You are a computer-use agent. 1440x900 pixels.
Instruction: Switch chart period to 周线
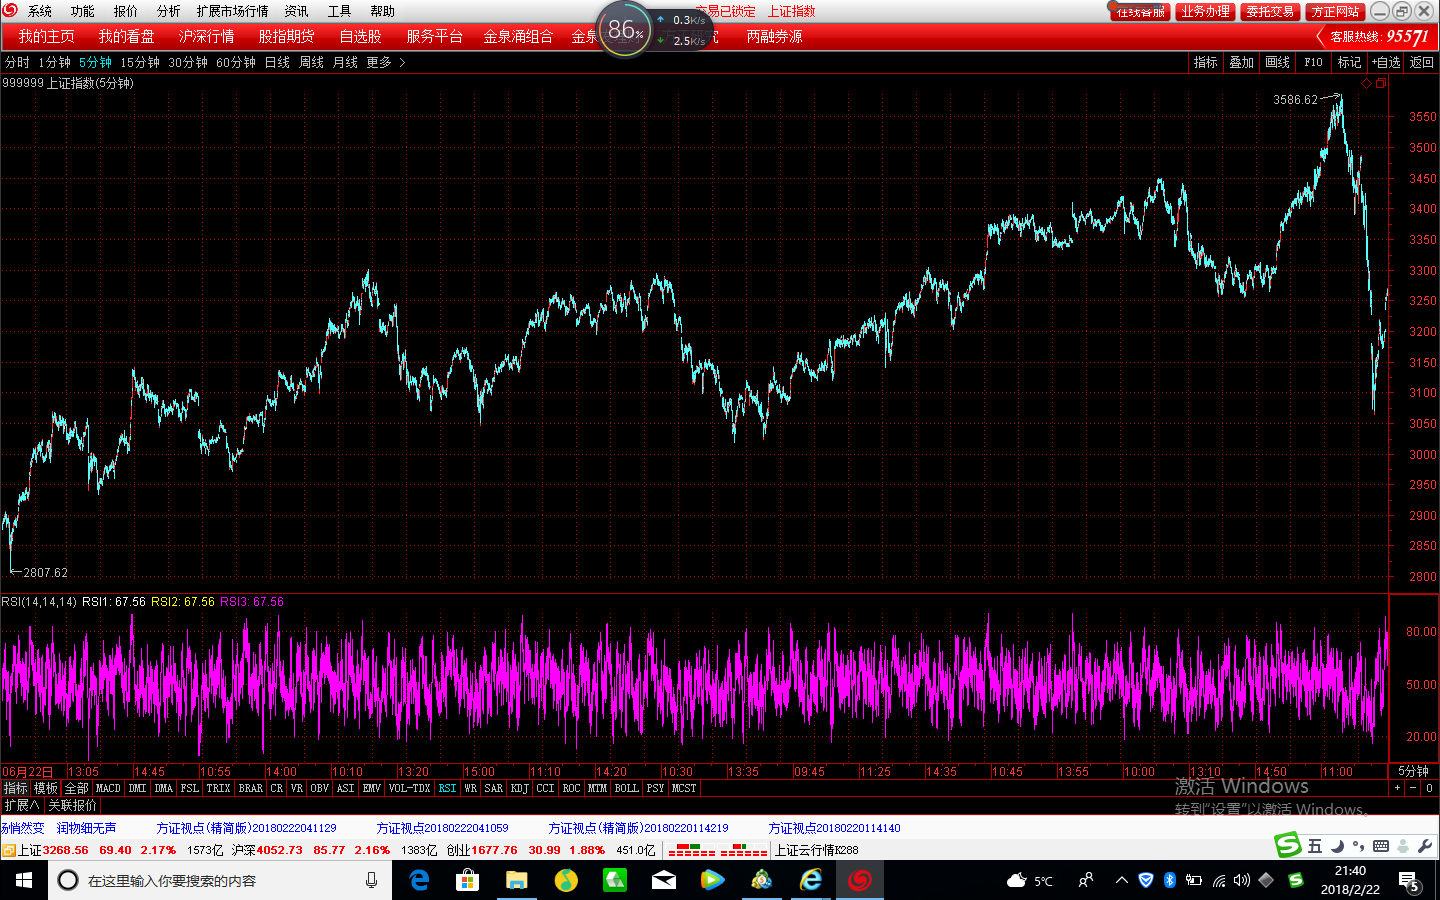(x=311, y=62)
